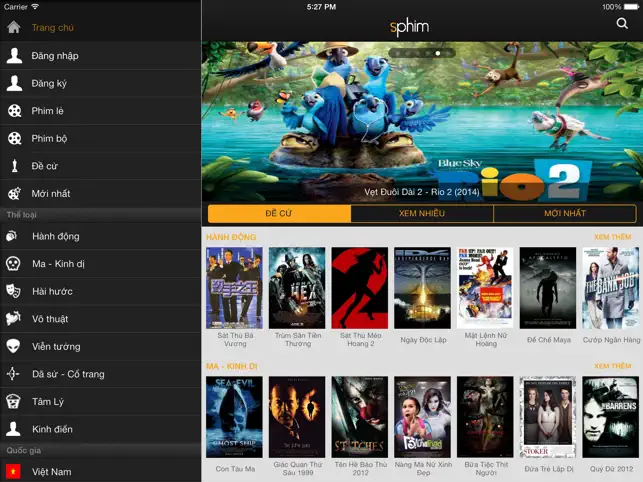The image size is (643, 482).
Task: Click XEM THÊM for Ma - Kinh Dị section
Action: coord(613,365)
